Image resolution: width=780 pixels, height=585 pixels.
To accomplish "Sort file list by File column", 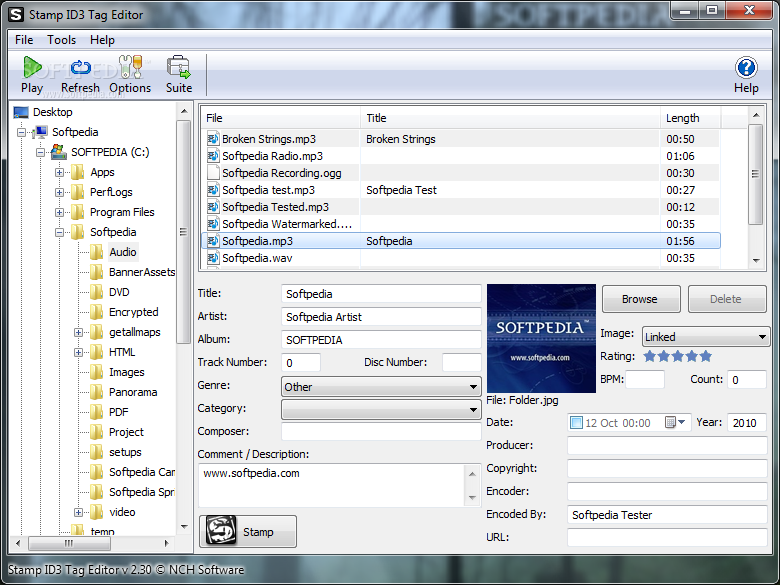I will click(281, 118).
